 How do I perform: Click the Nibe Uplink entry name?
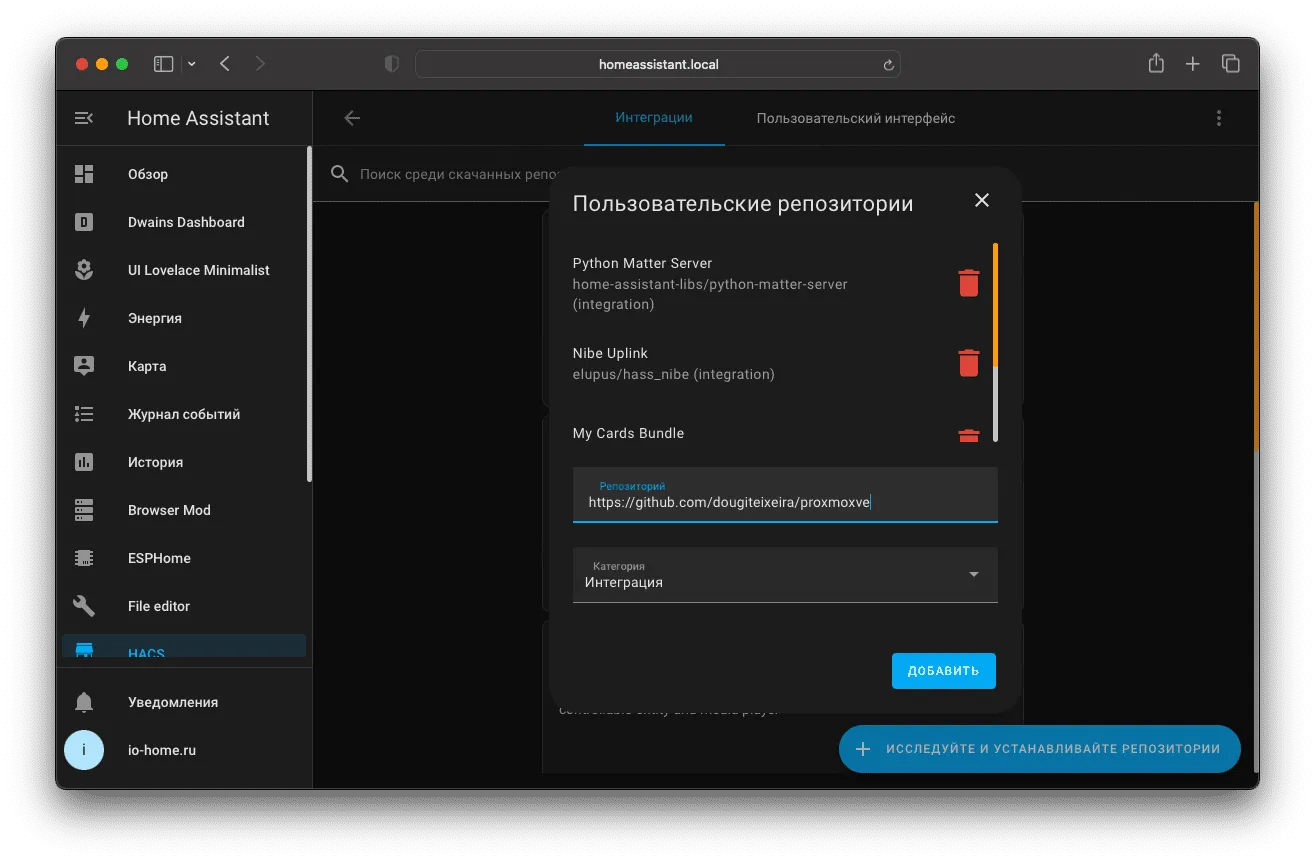click(x=610, y=353)
